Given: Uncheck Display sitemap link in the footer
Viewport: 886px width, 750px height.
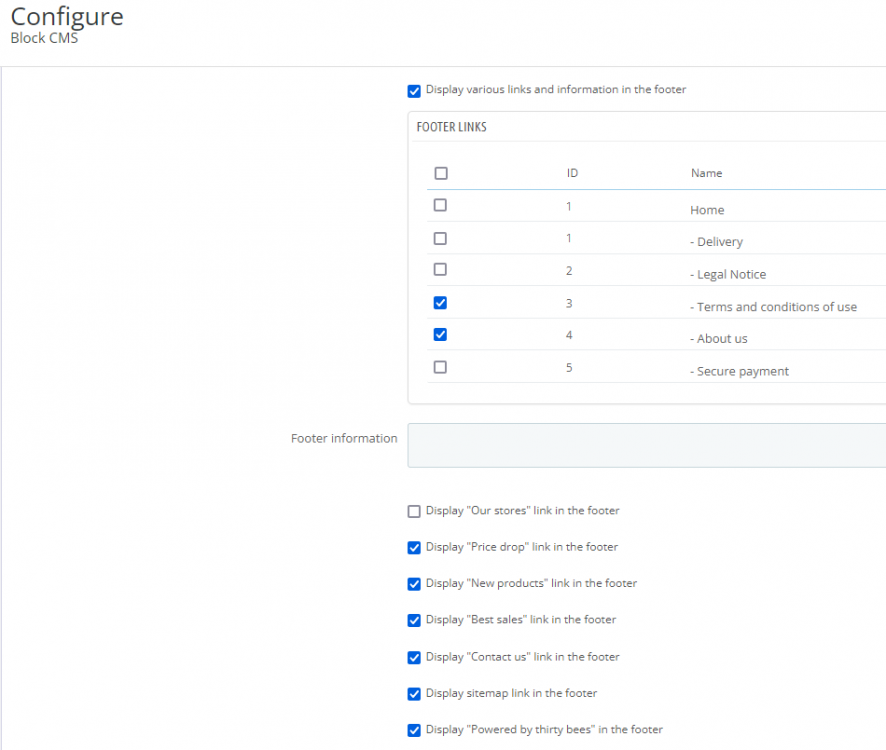Looking at the screenshot, I should click(414, 694).
